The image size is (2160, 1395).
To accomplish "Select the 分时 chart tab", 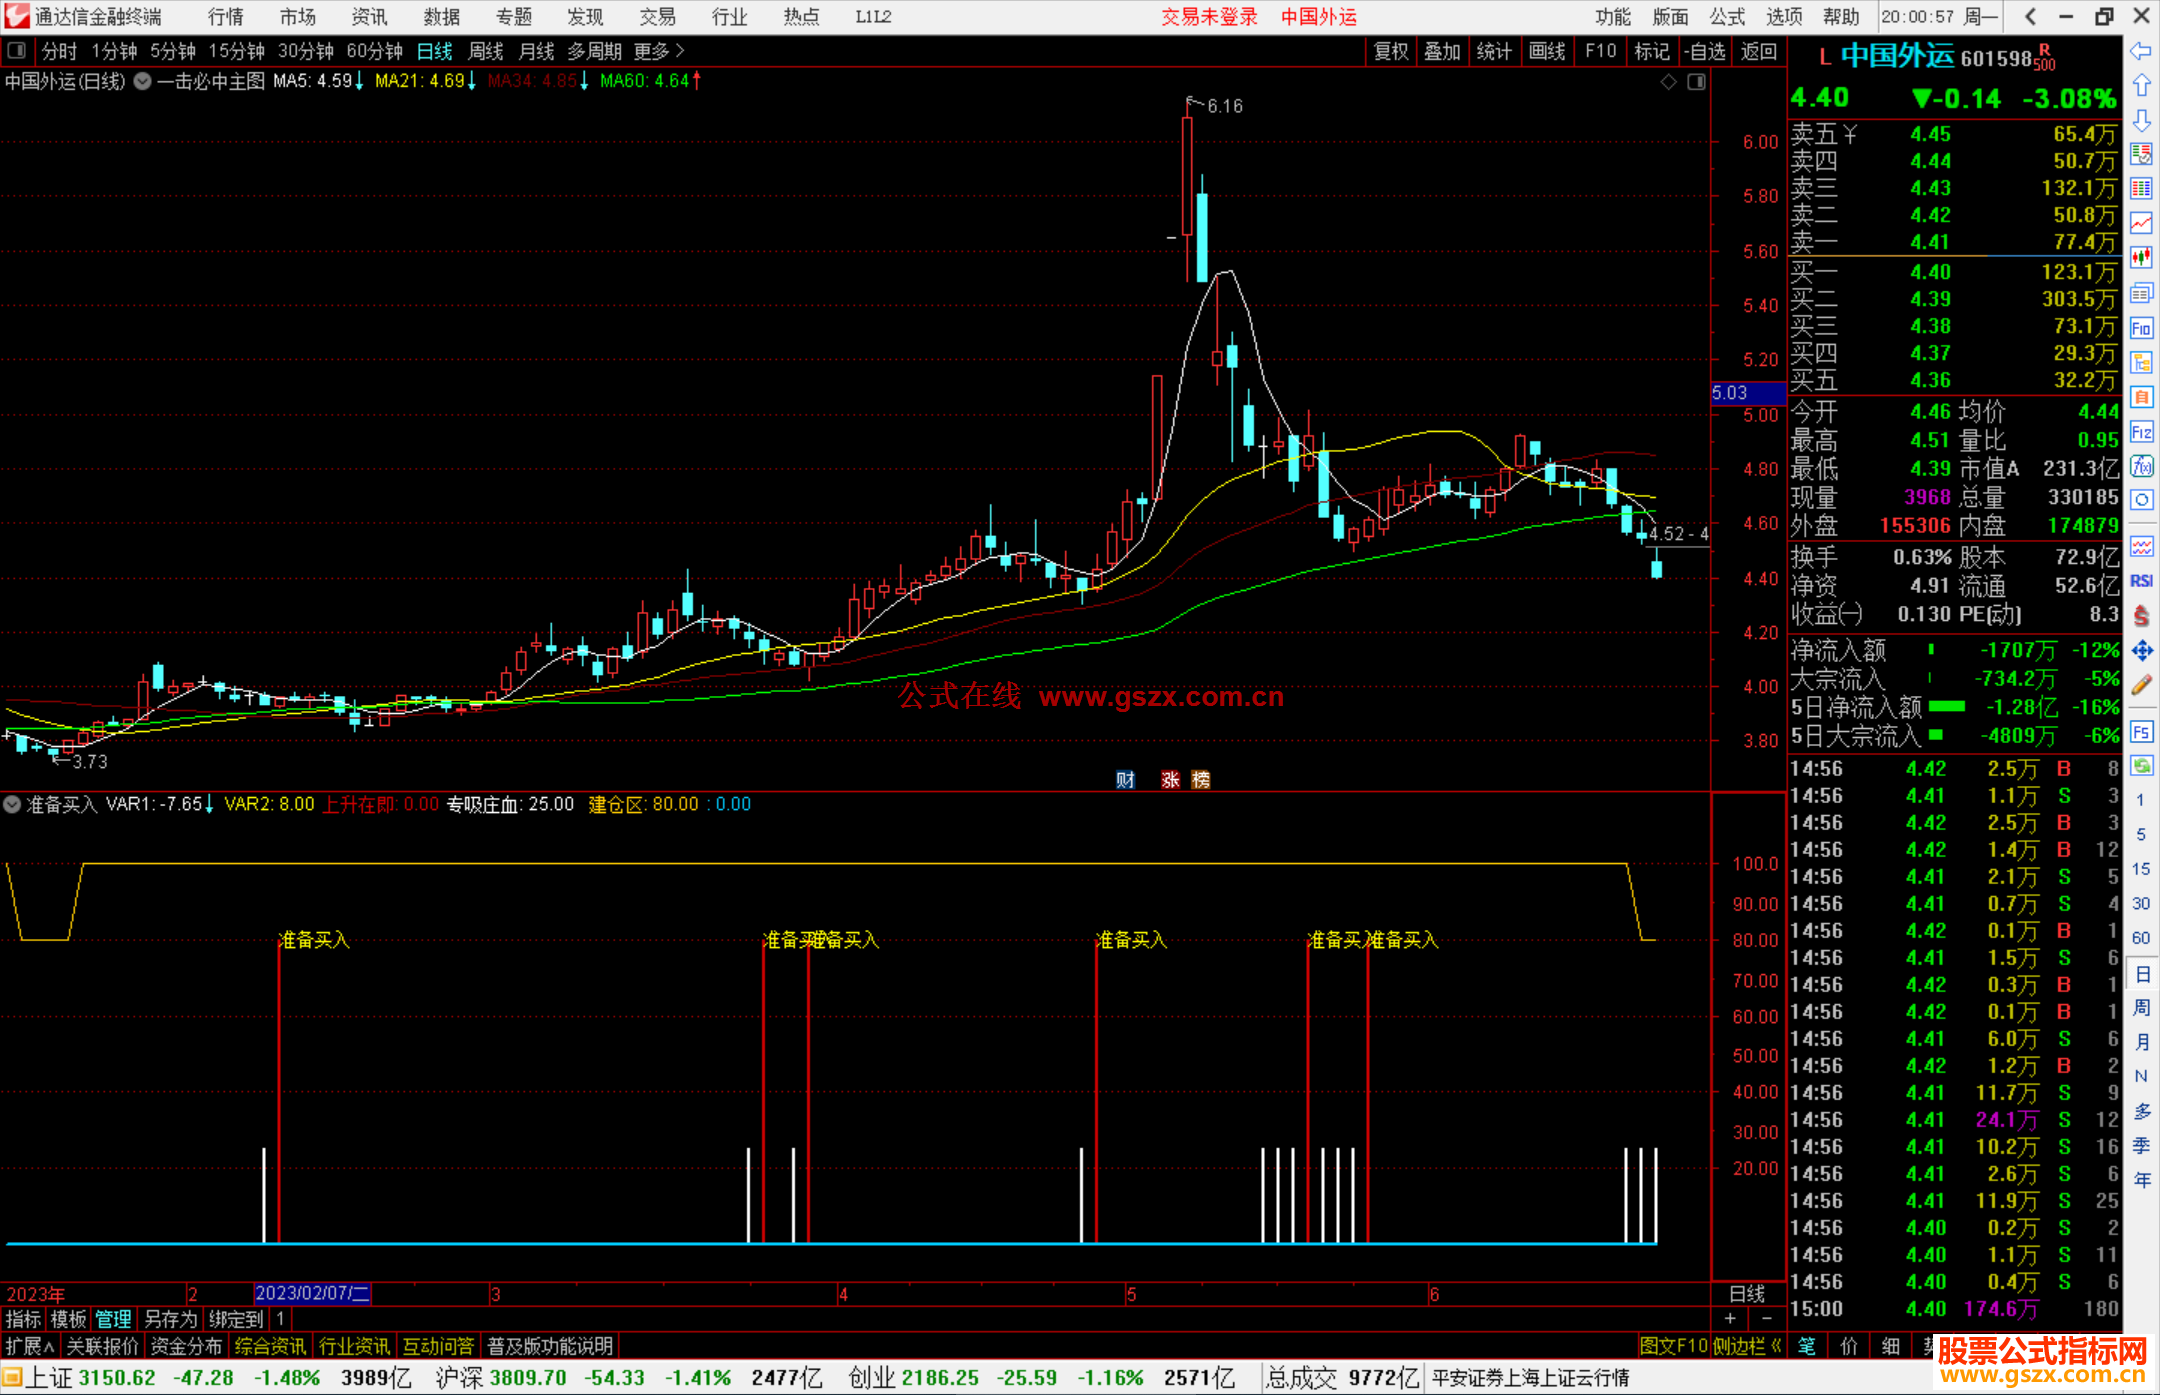I will [x=59, y=50].
